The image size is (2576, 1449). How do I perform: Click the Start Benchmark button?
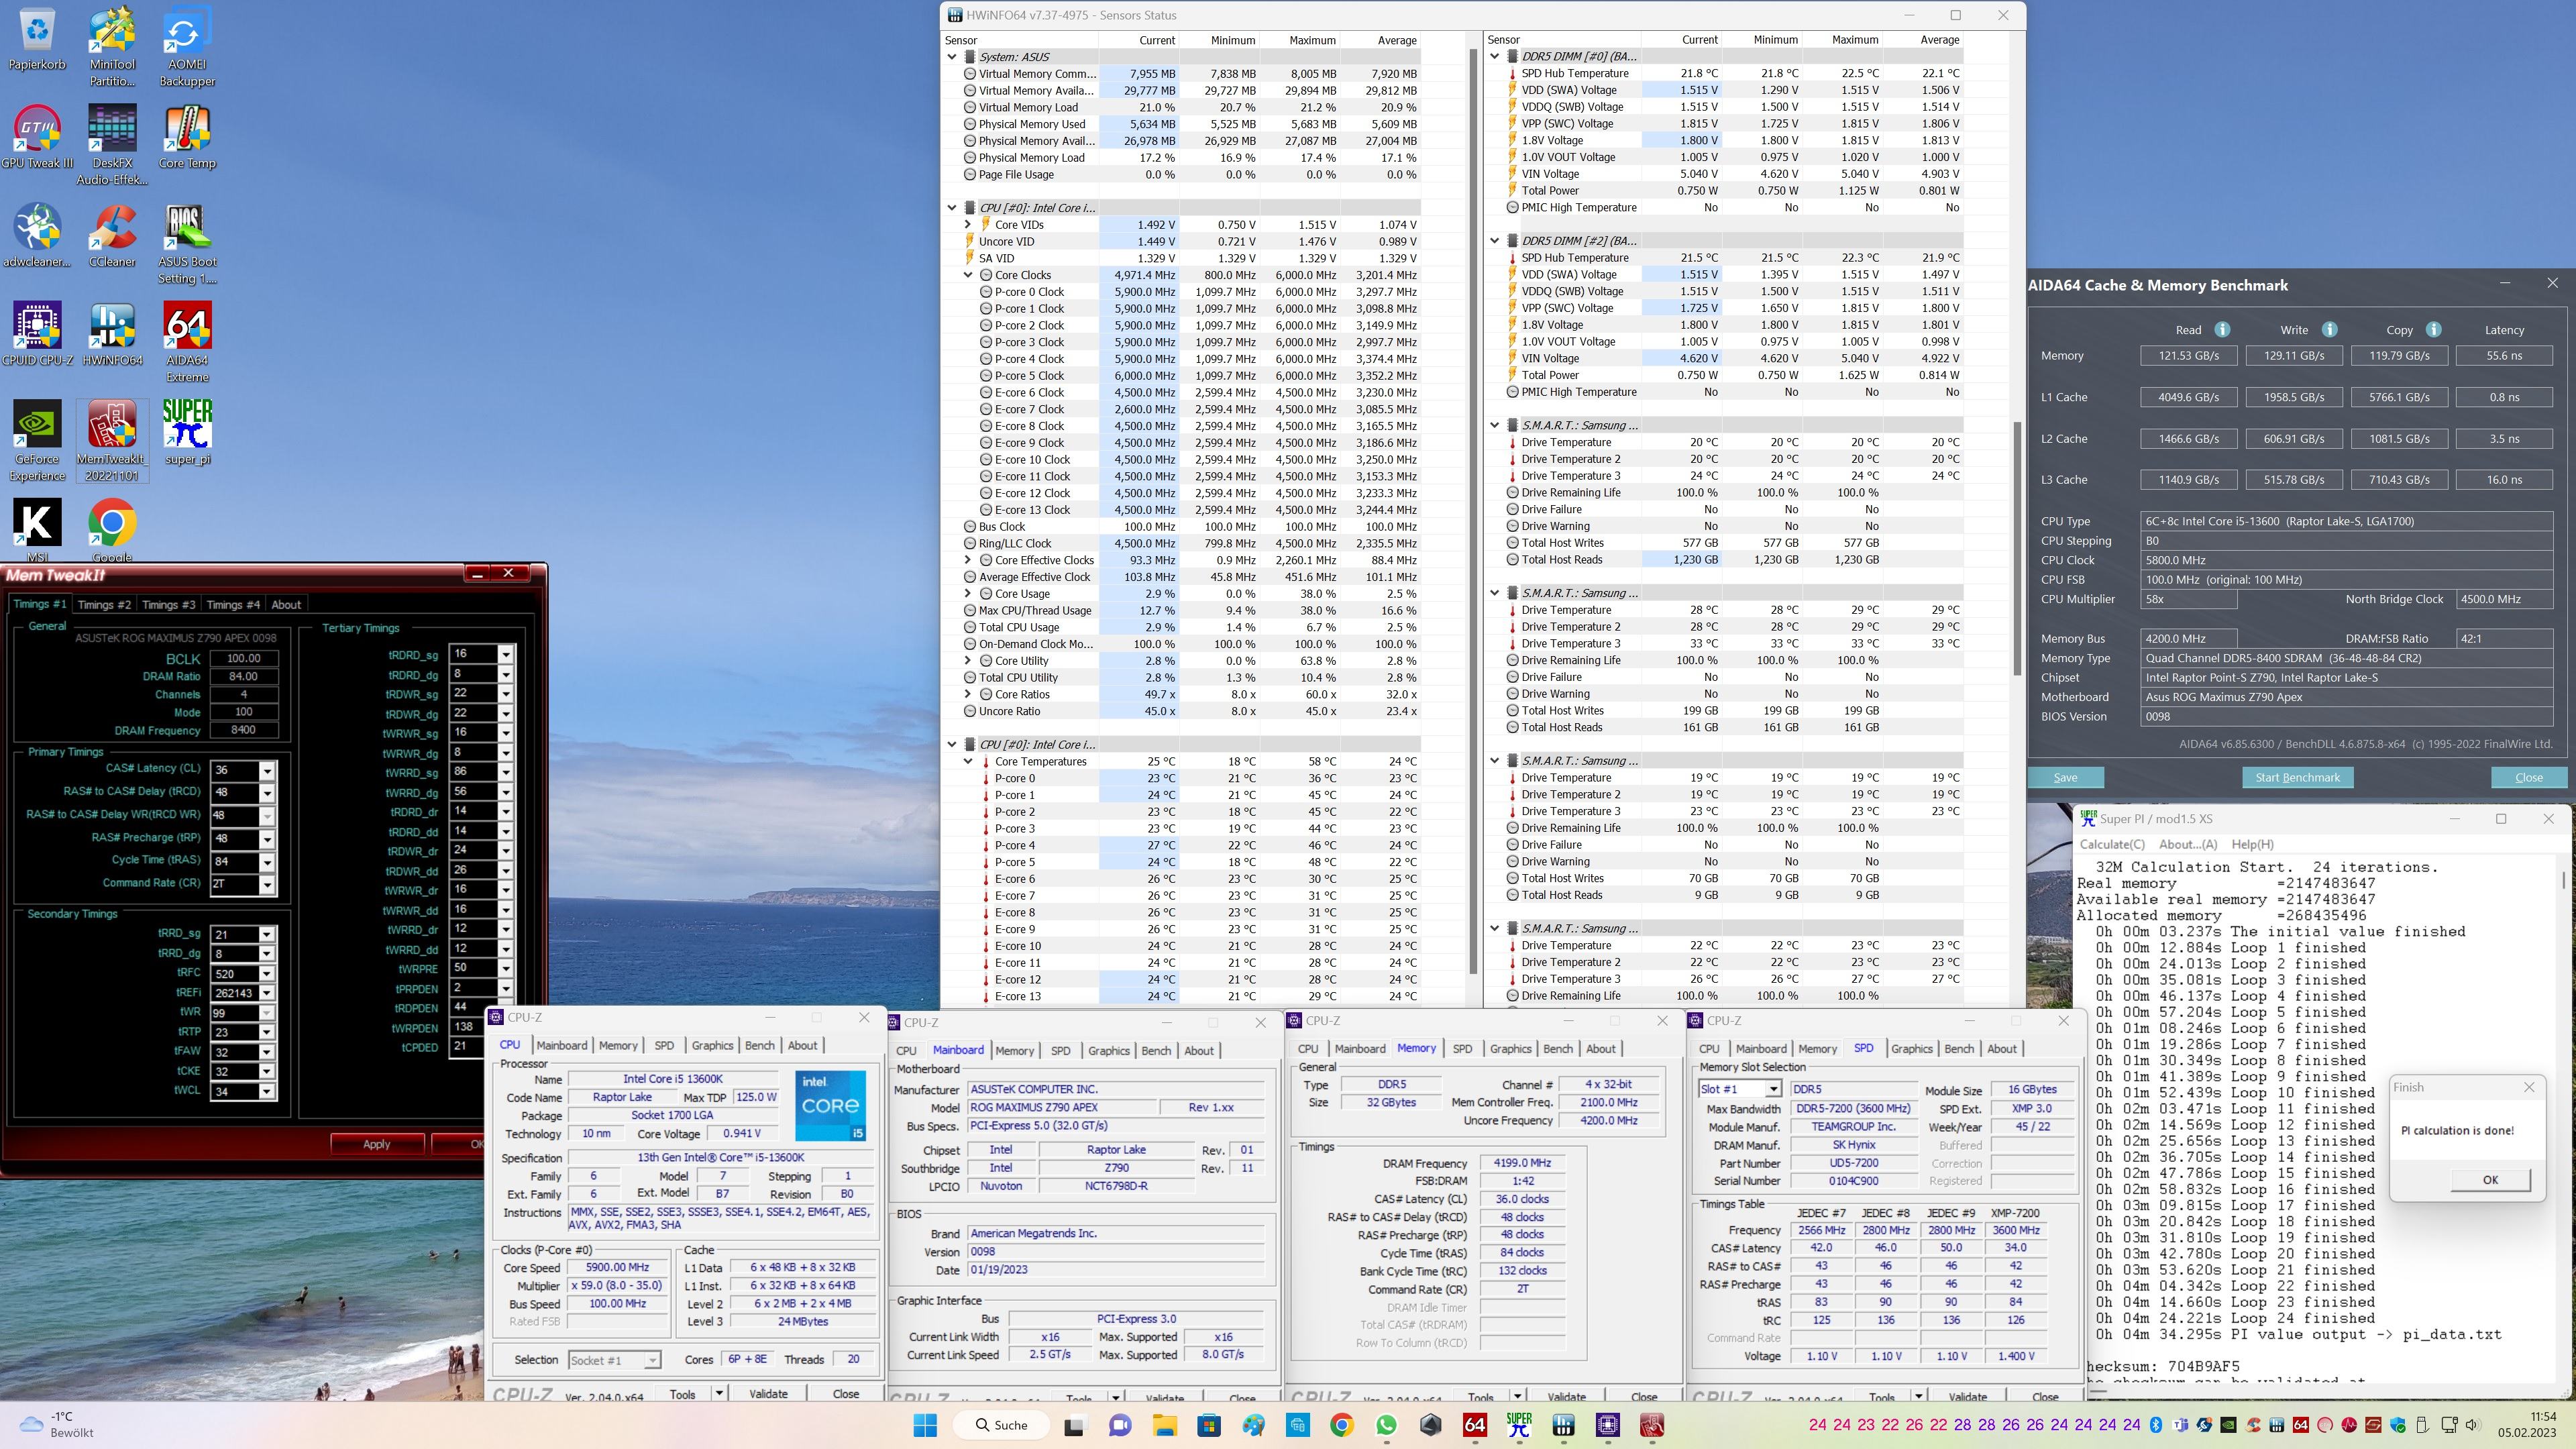2297,777
